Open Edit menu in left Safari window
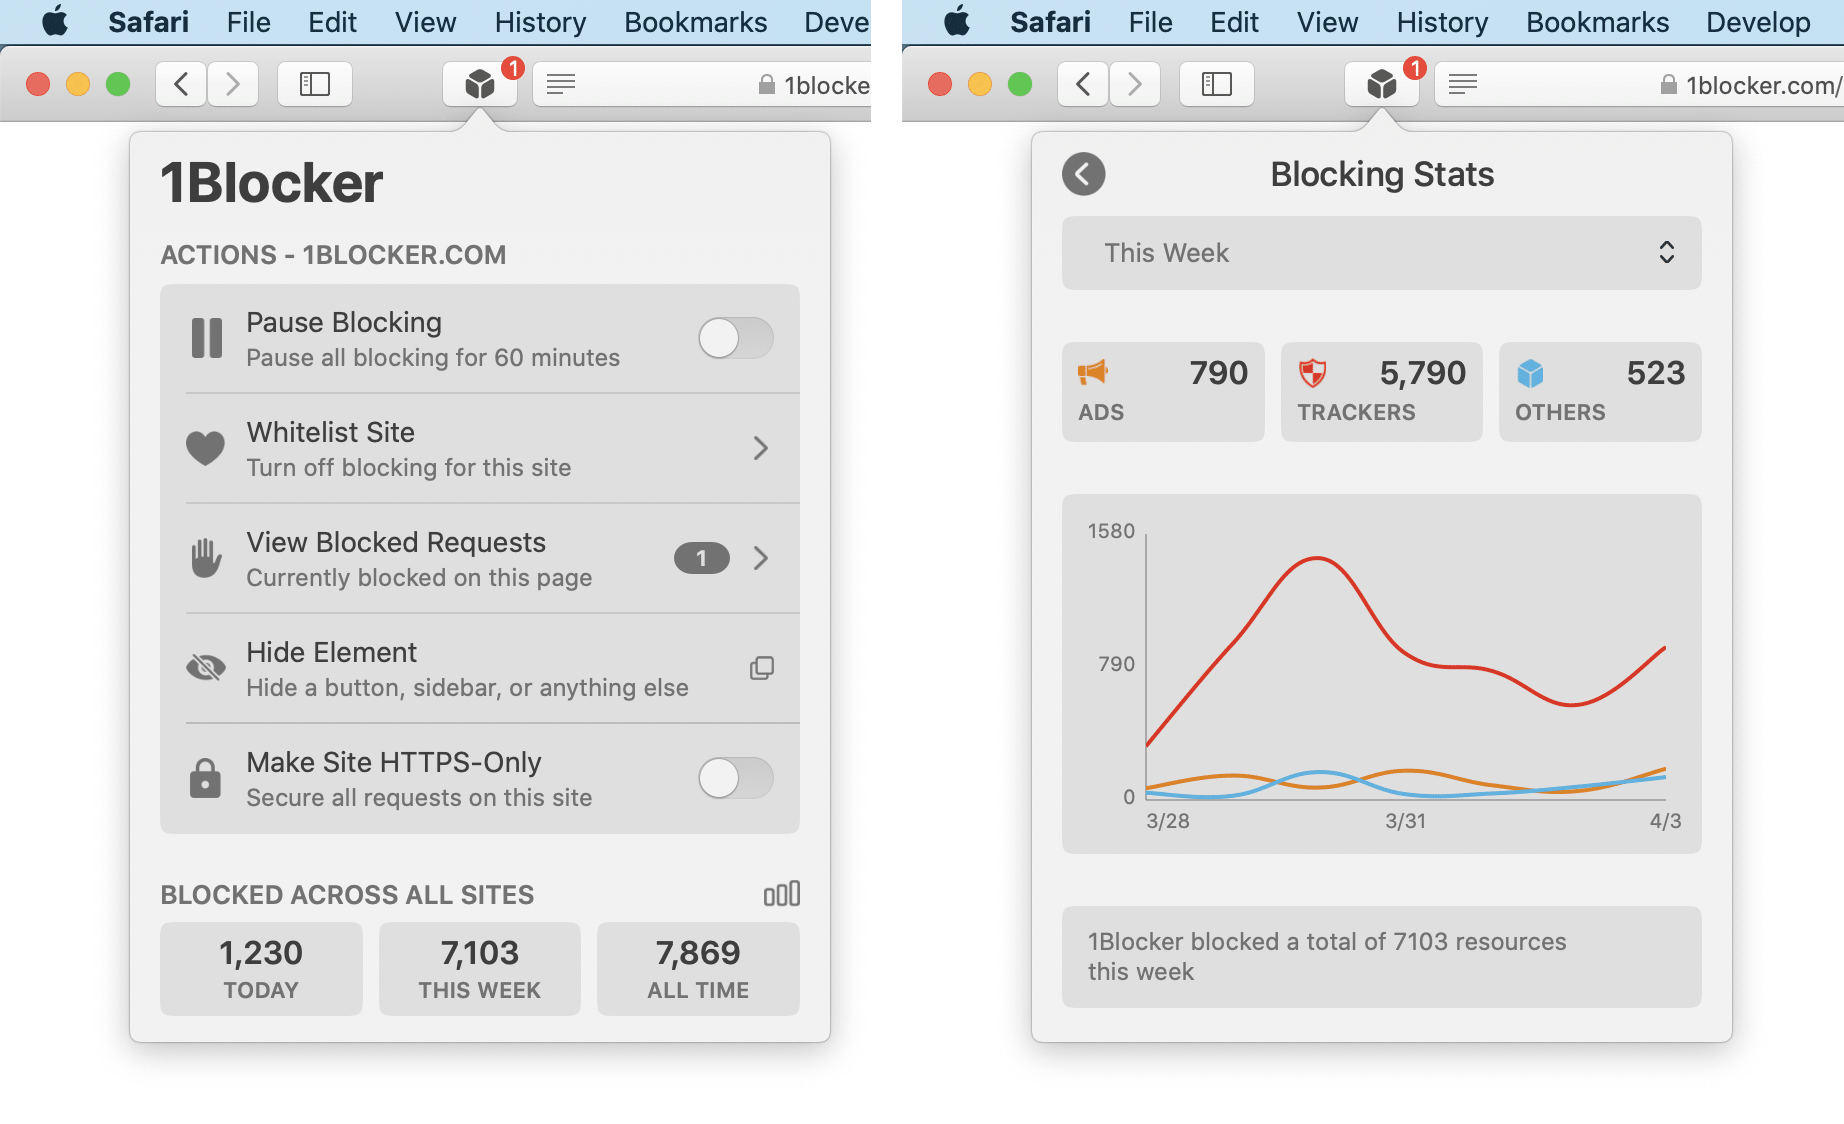The height and width of the screenshot is (1124, 1844). 333,22
